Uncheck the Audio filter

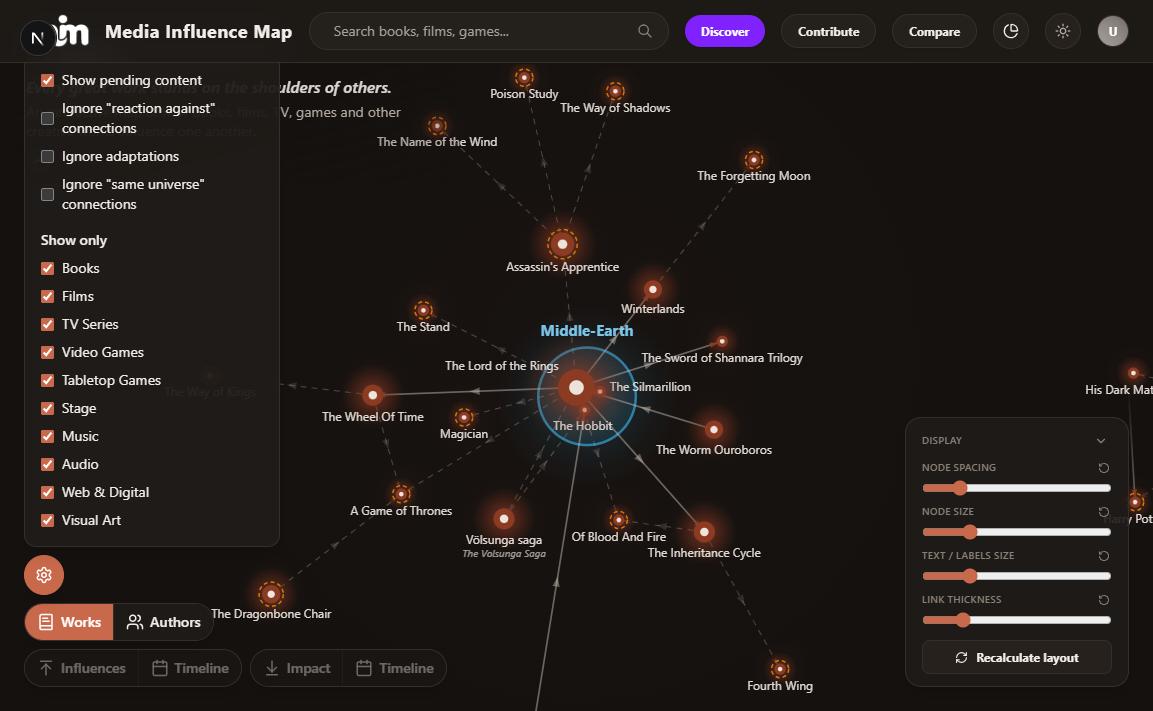point(48,464)
